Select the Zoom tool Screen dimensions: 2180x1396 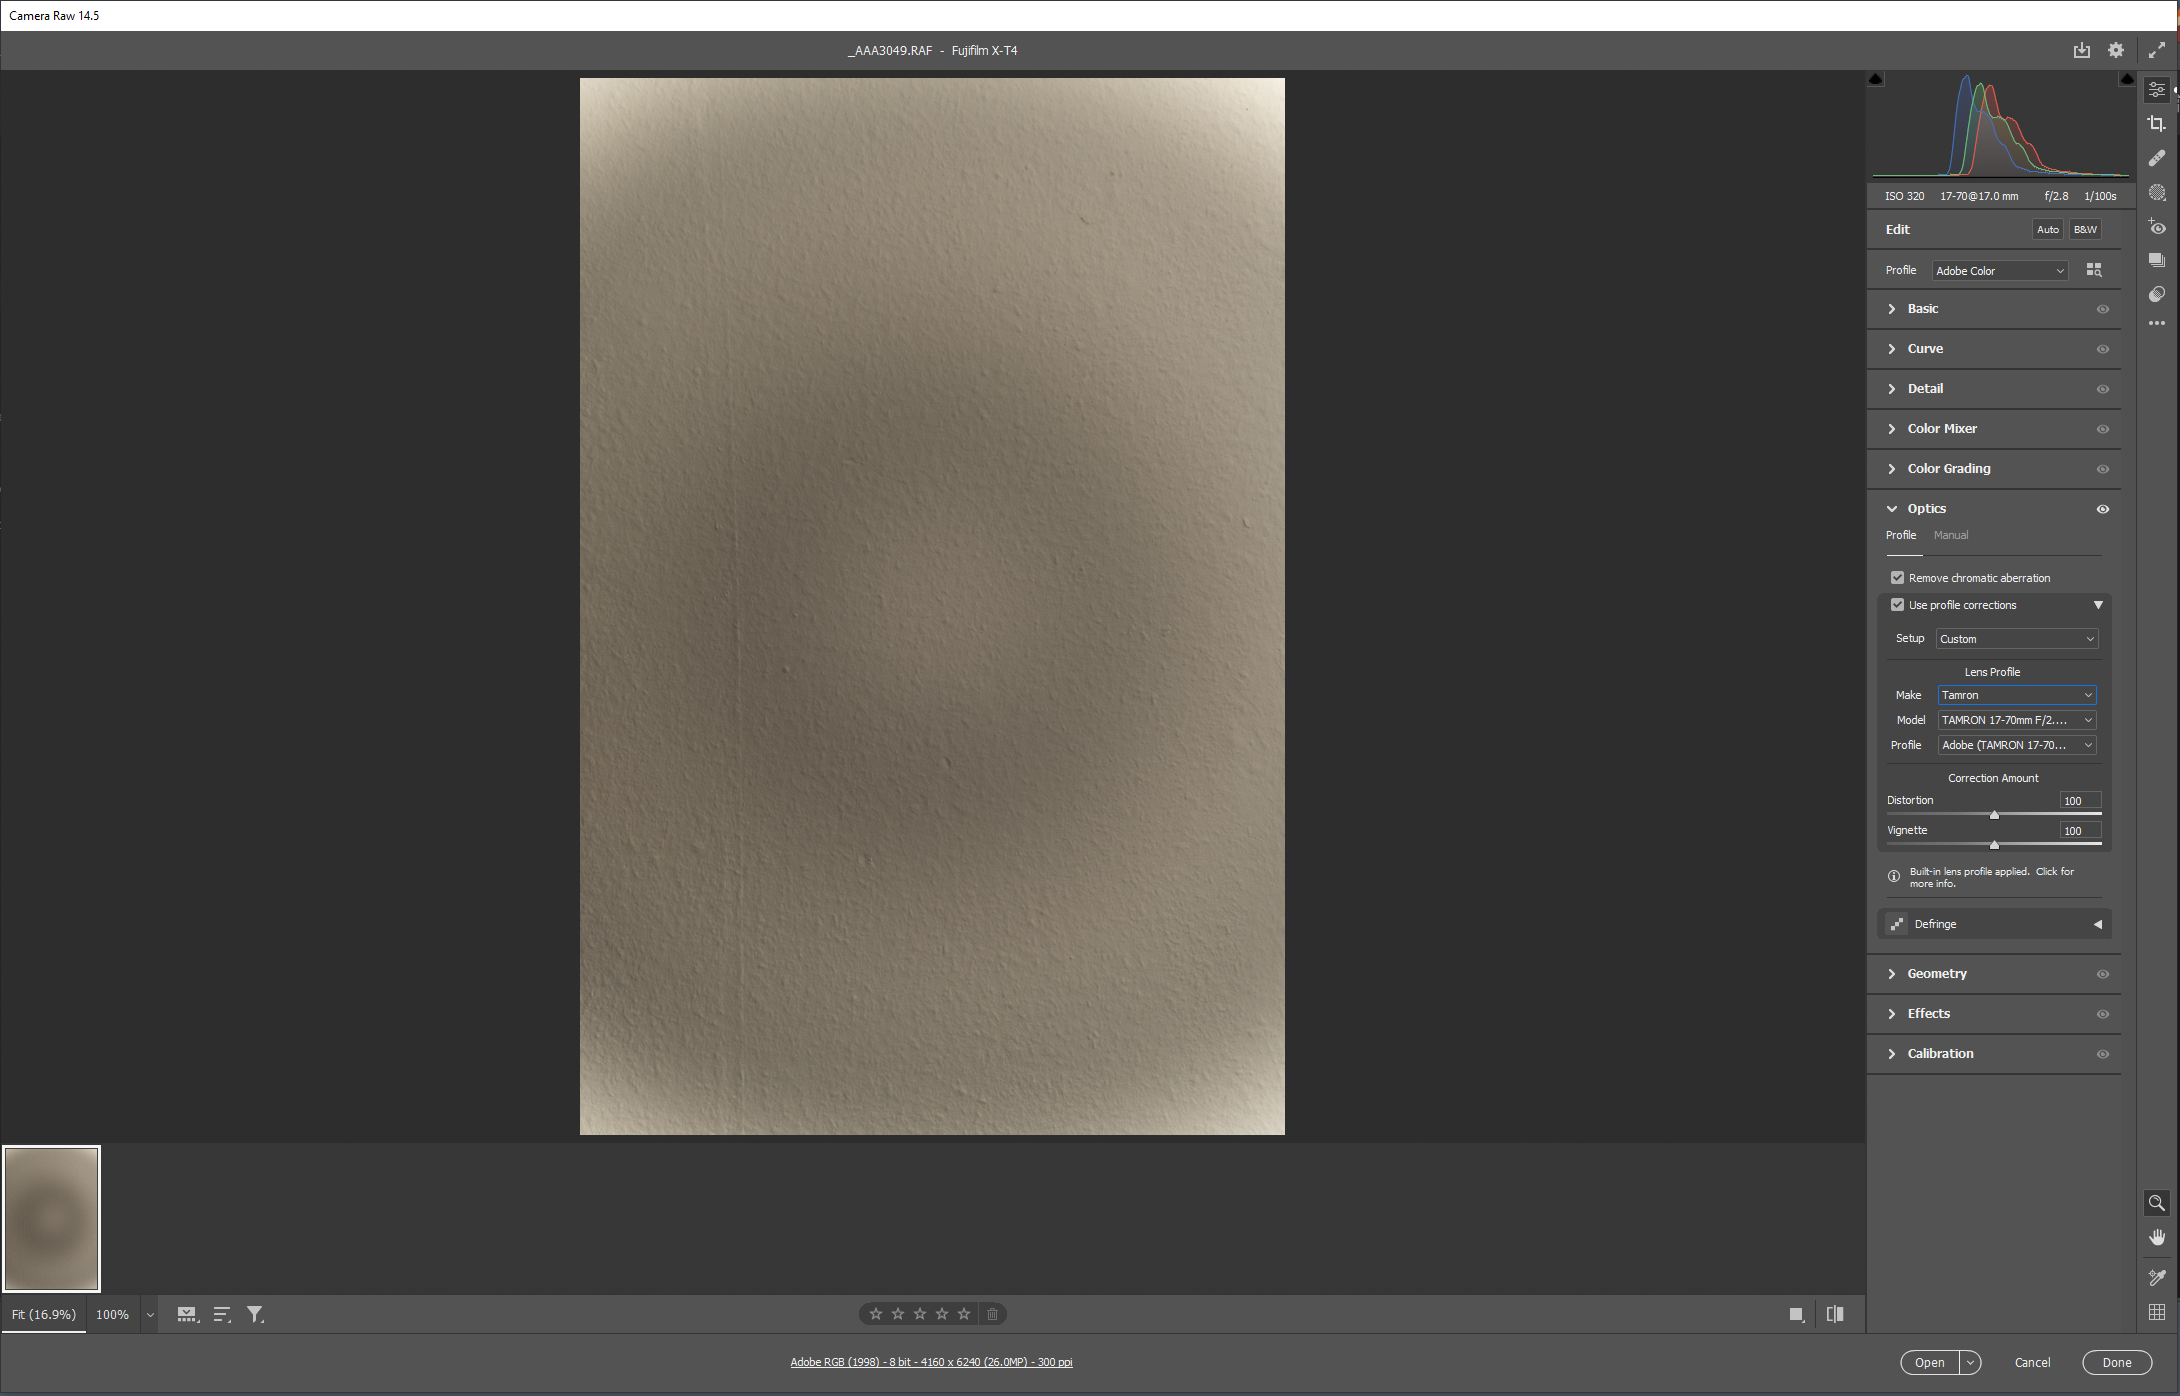pyautogui.click(x=2157, y=1203)
